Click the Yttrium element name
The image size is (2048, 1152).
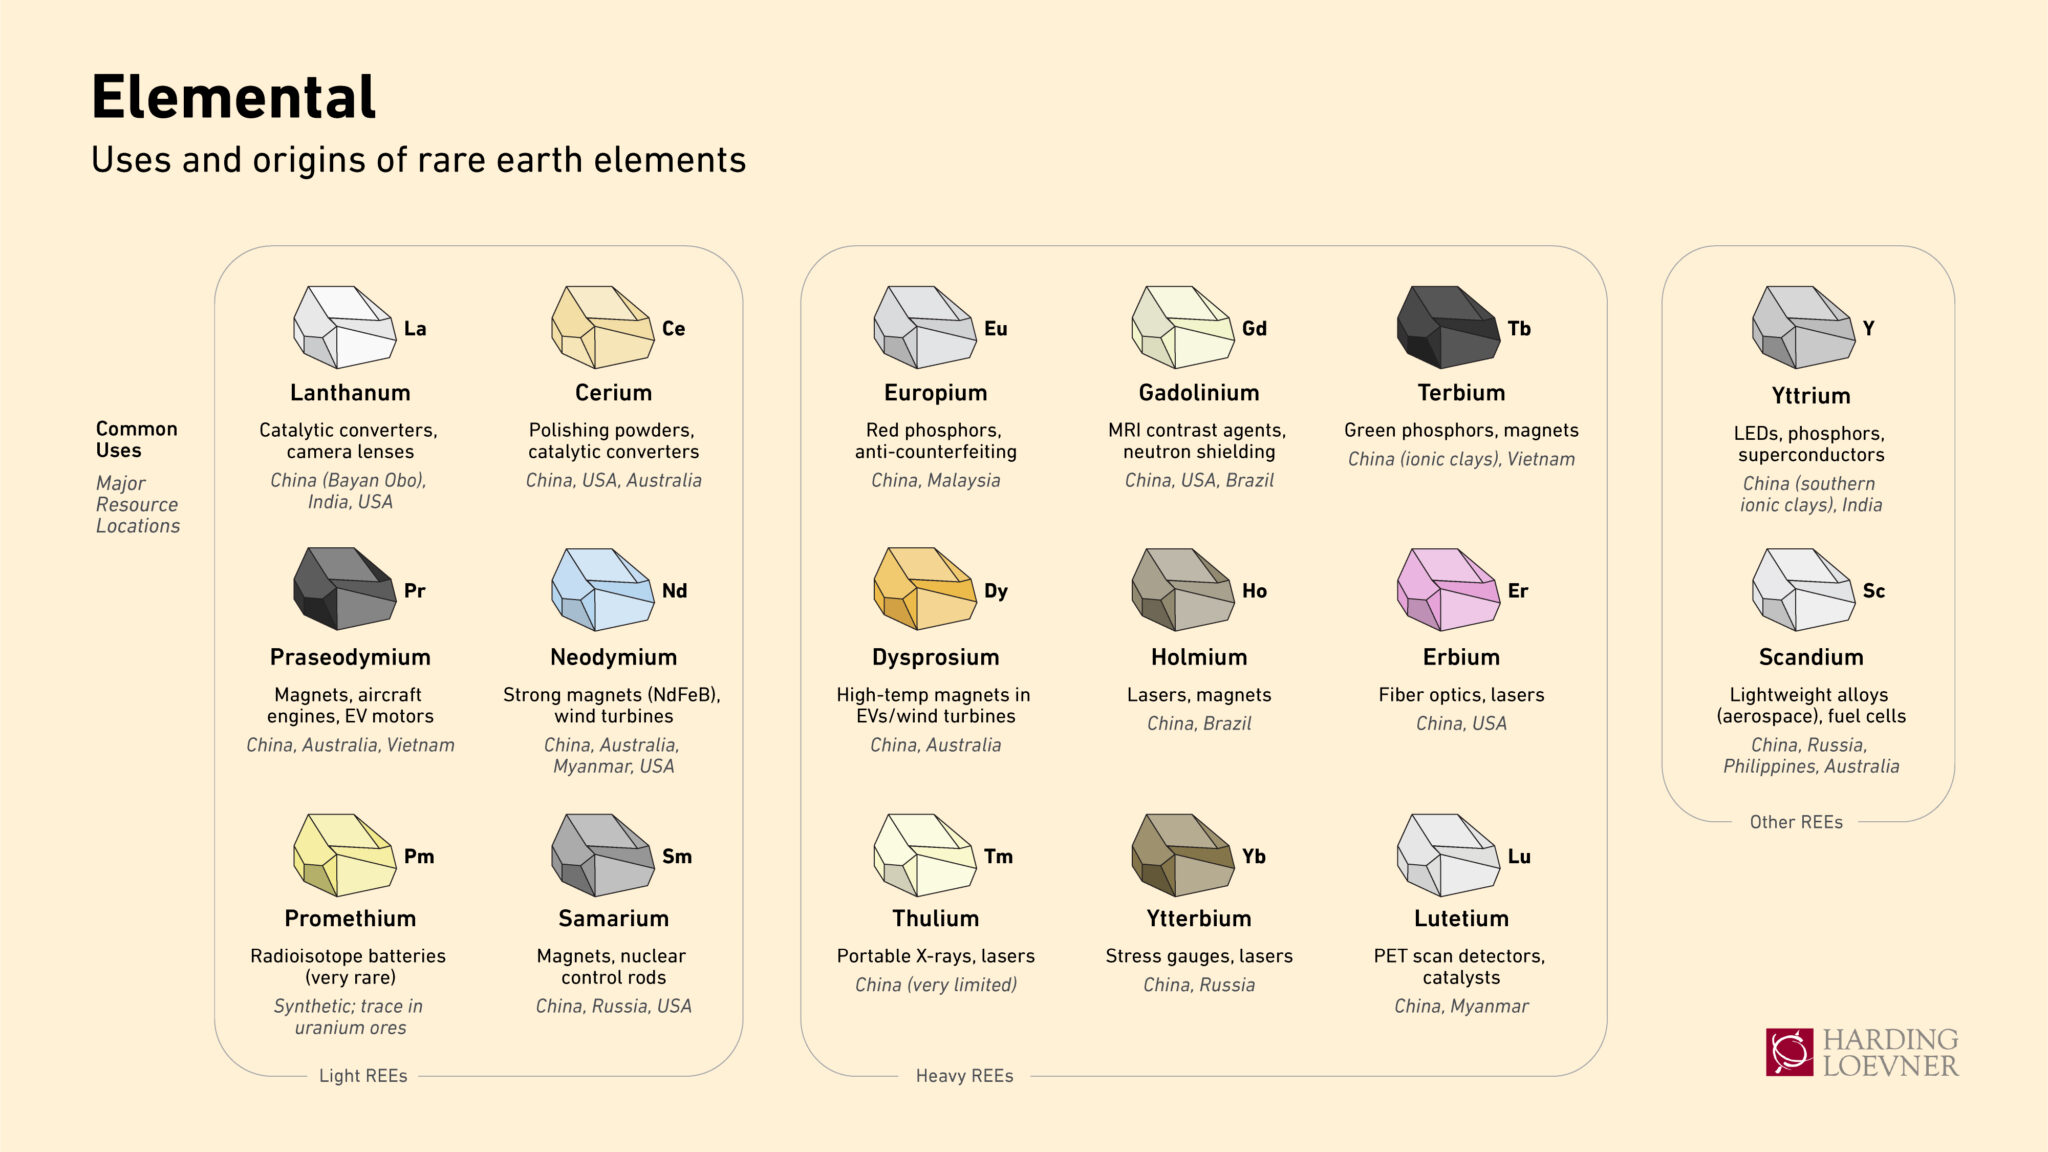click(1811, 395)
